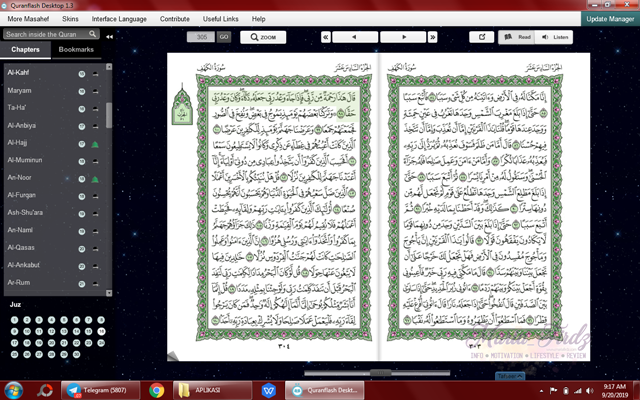The height and width of the screenshot is (400, 640).
Task: Open the APLIKASI folder in taskbar
Action: click(213, 390)
